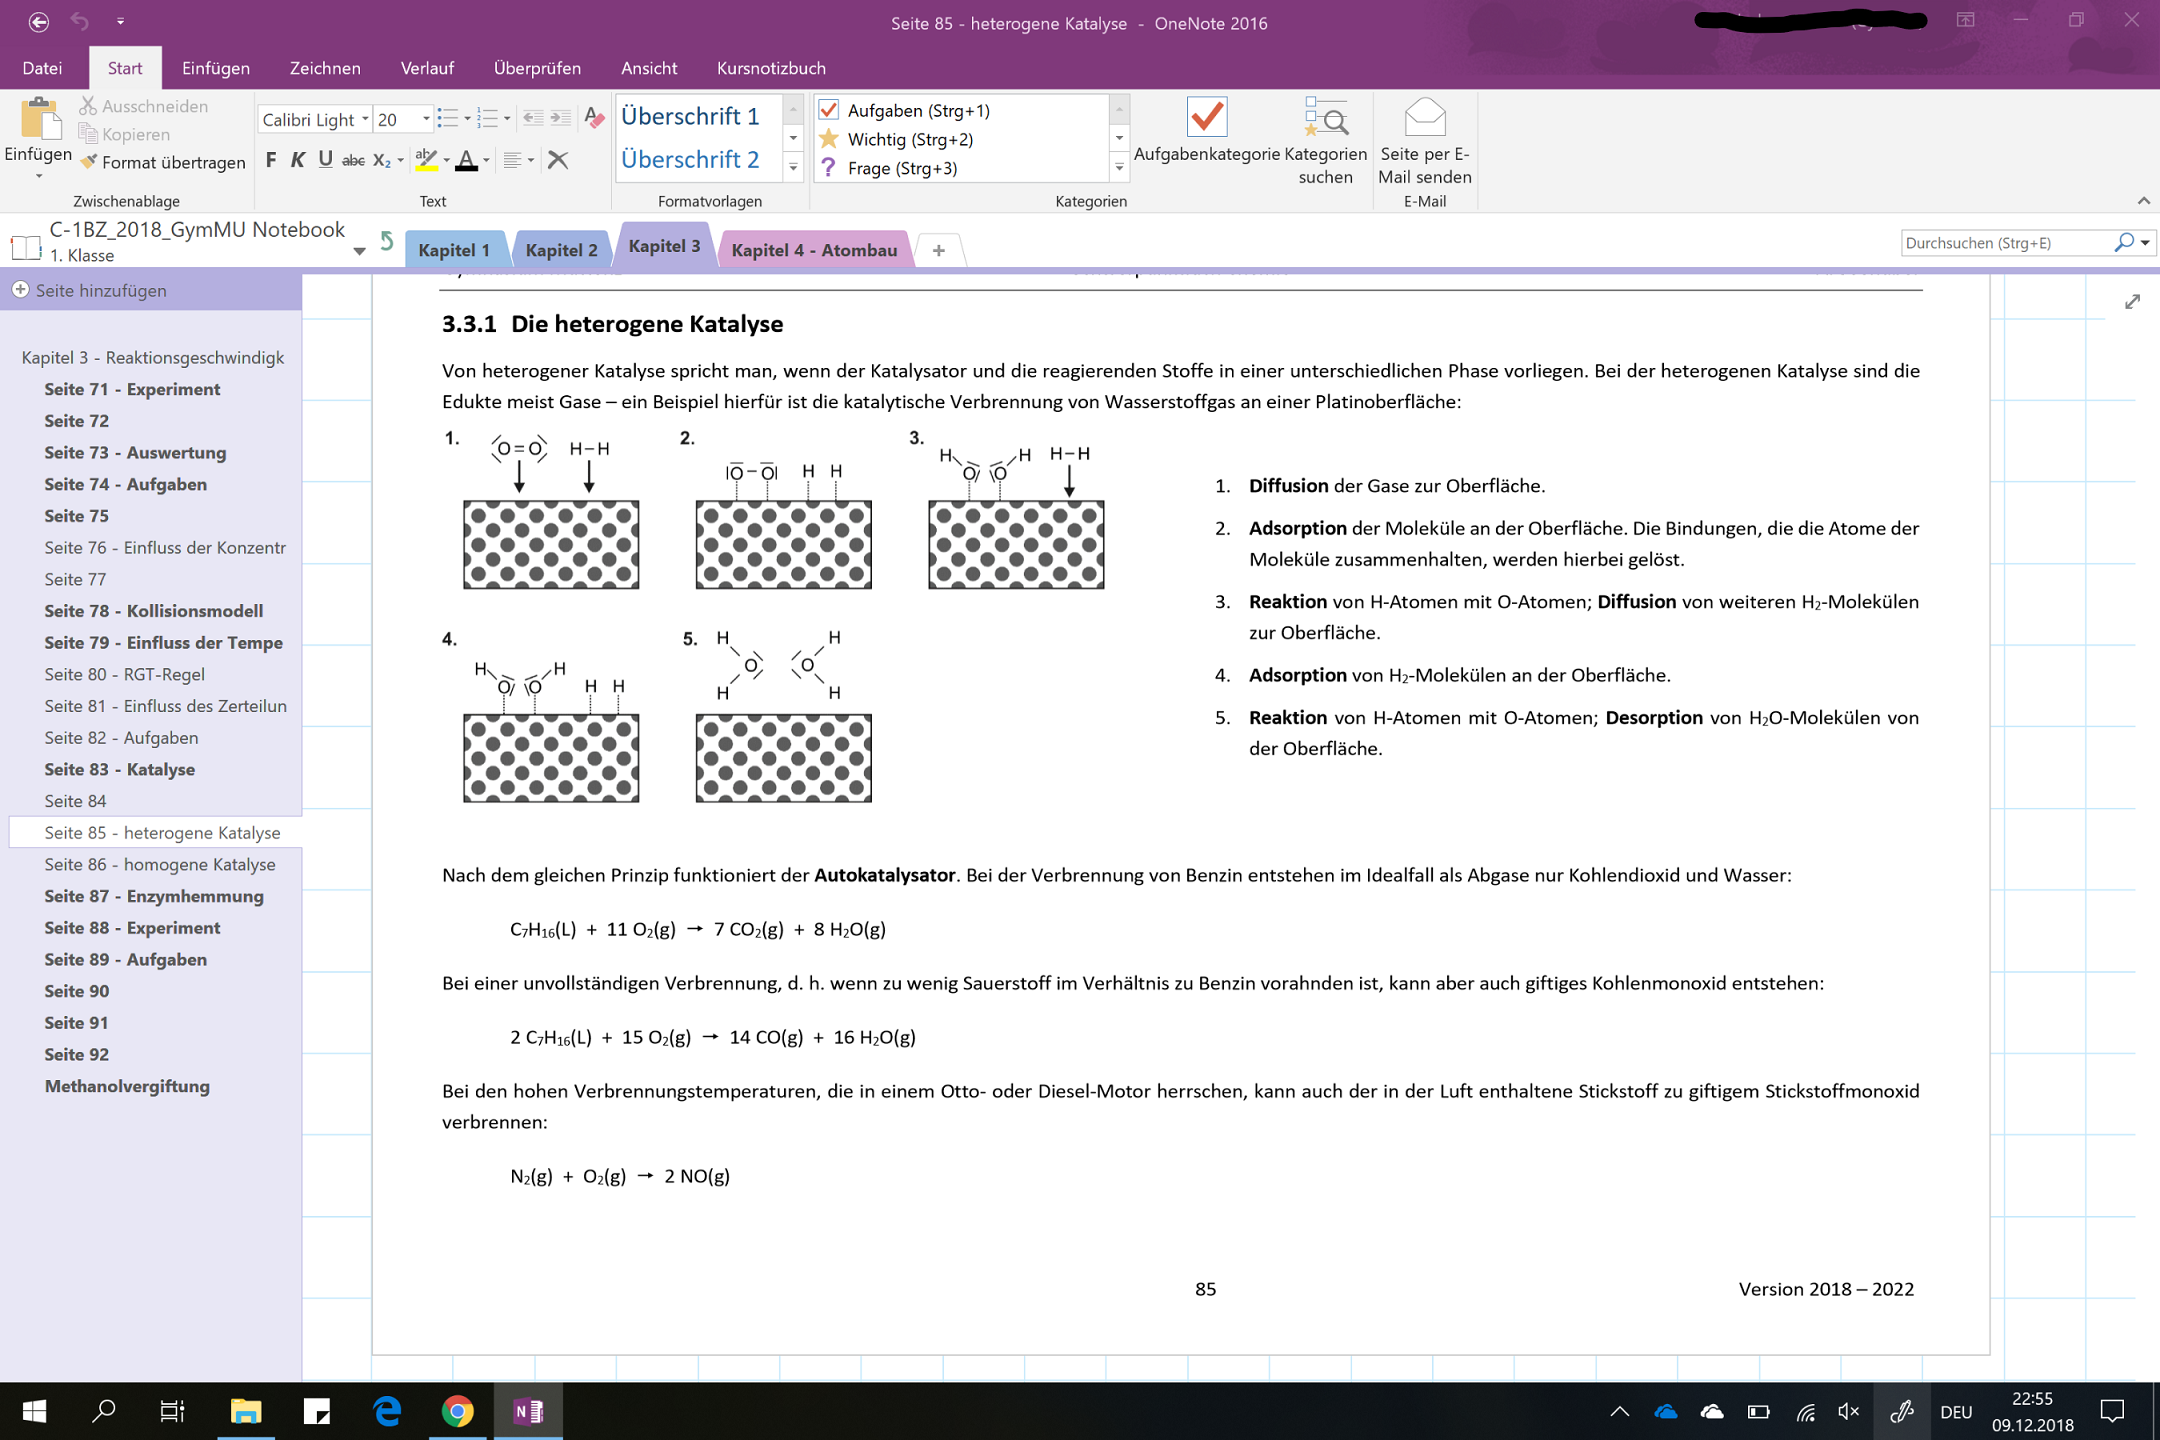Switch to Kapitel 4 - Atombau section
This screenshot has height=1440, width=2160.
tap(813, 250)
